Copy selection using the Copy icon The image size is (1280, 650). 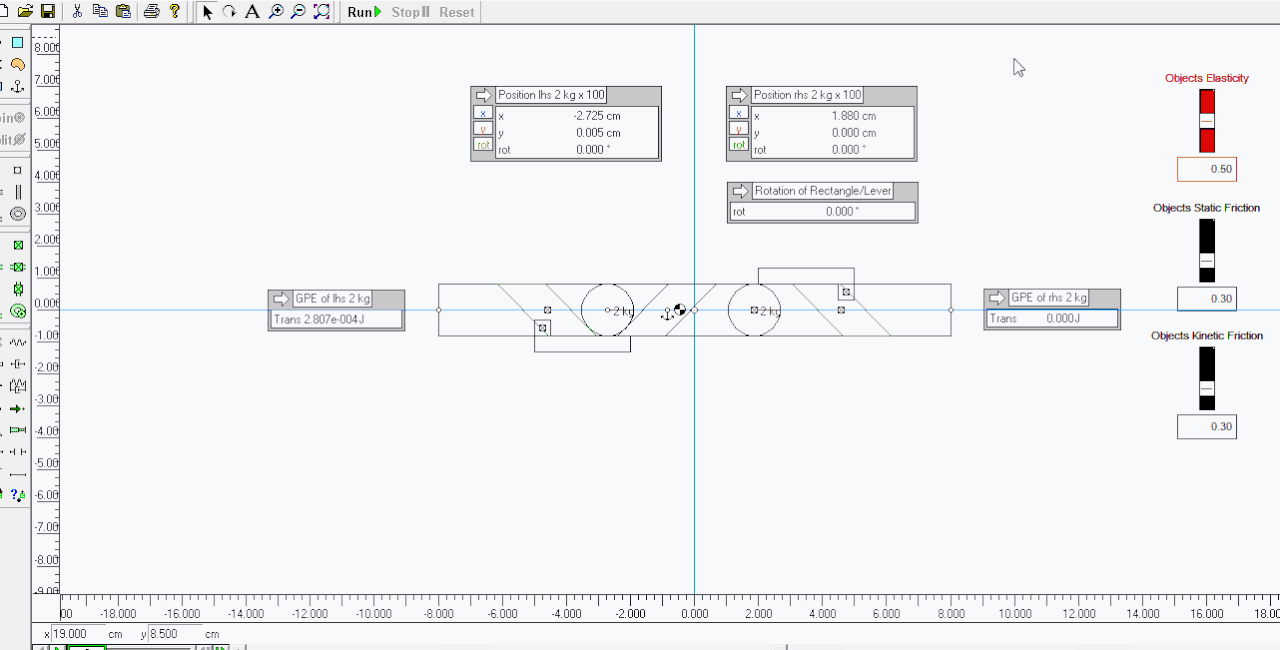coord(100,11)
